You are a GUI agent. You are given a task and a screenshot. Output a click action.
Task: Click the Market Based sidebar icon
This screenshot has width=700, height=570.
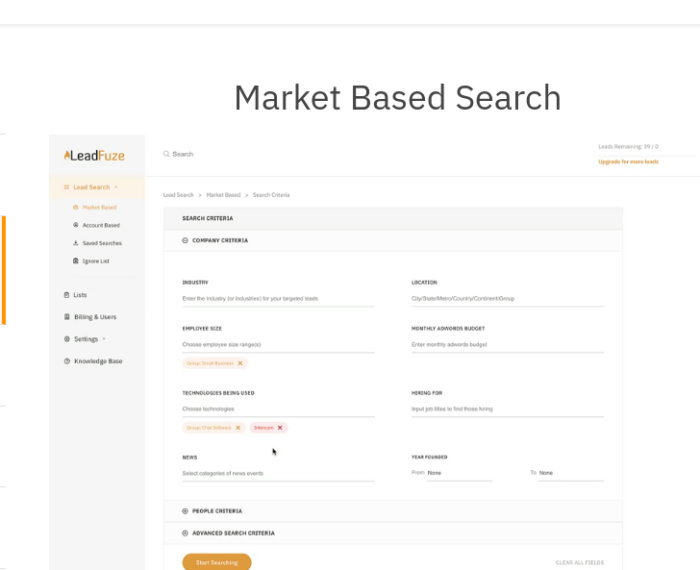pos(76,207)
